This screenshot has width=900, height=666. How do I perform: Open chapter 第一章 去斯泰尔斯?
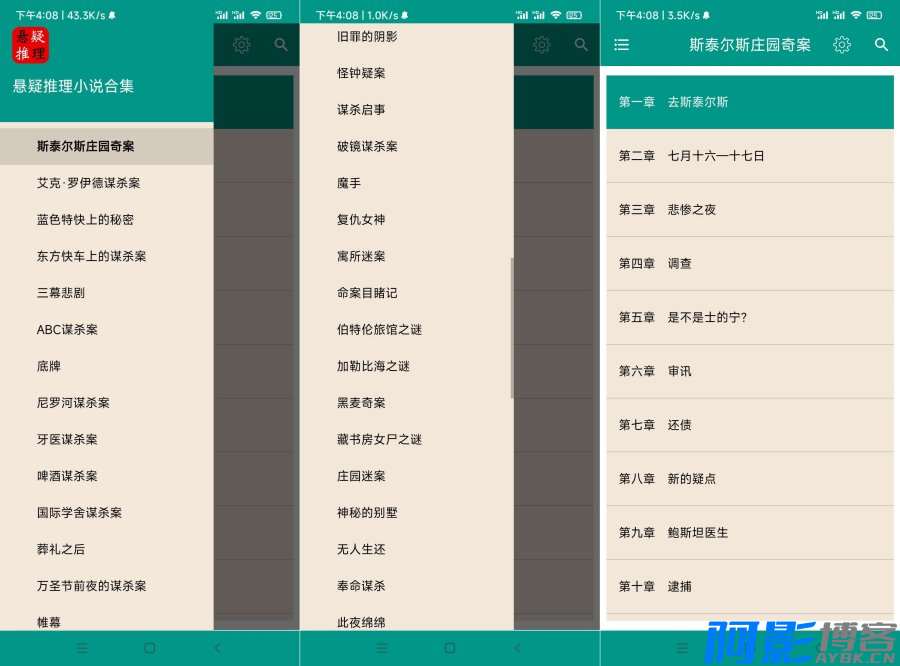(x=749, y=102)
